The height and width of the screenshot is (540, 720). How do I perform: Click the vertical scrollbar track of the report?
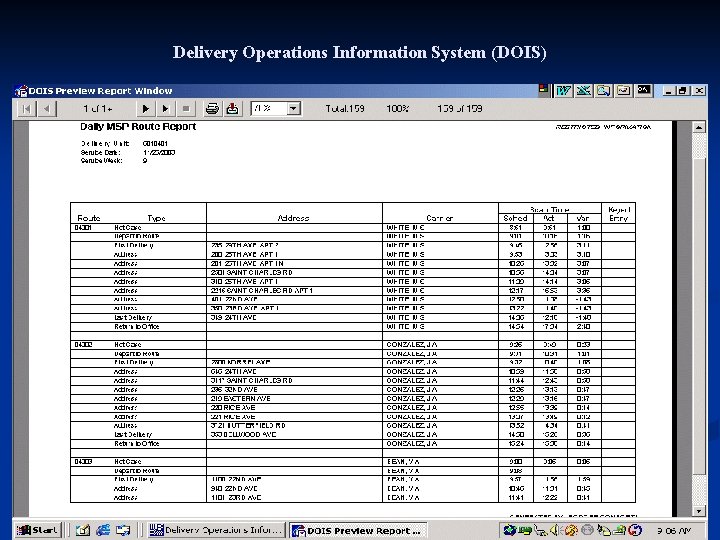point(698,321)
